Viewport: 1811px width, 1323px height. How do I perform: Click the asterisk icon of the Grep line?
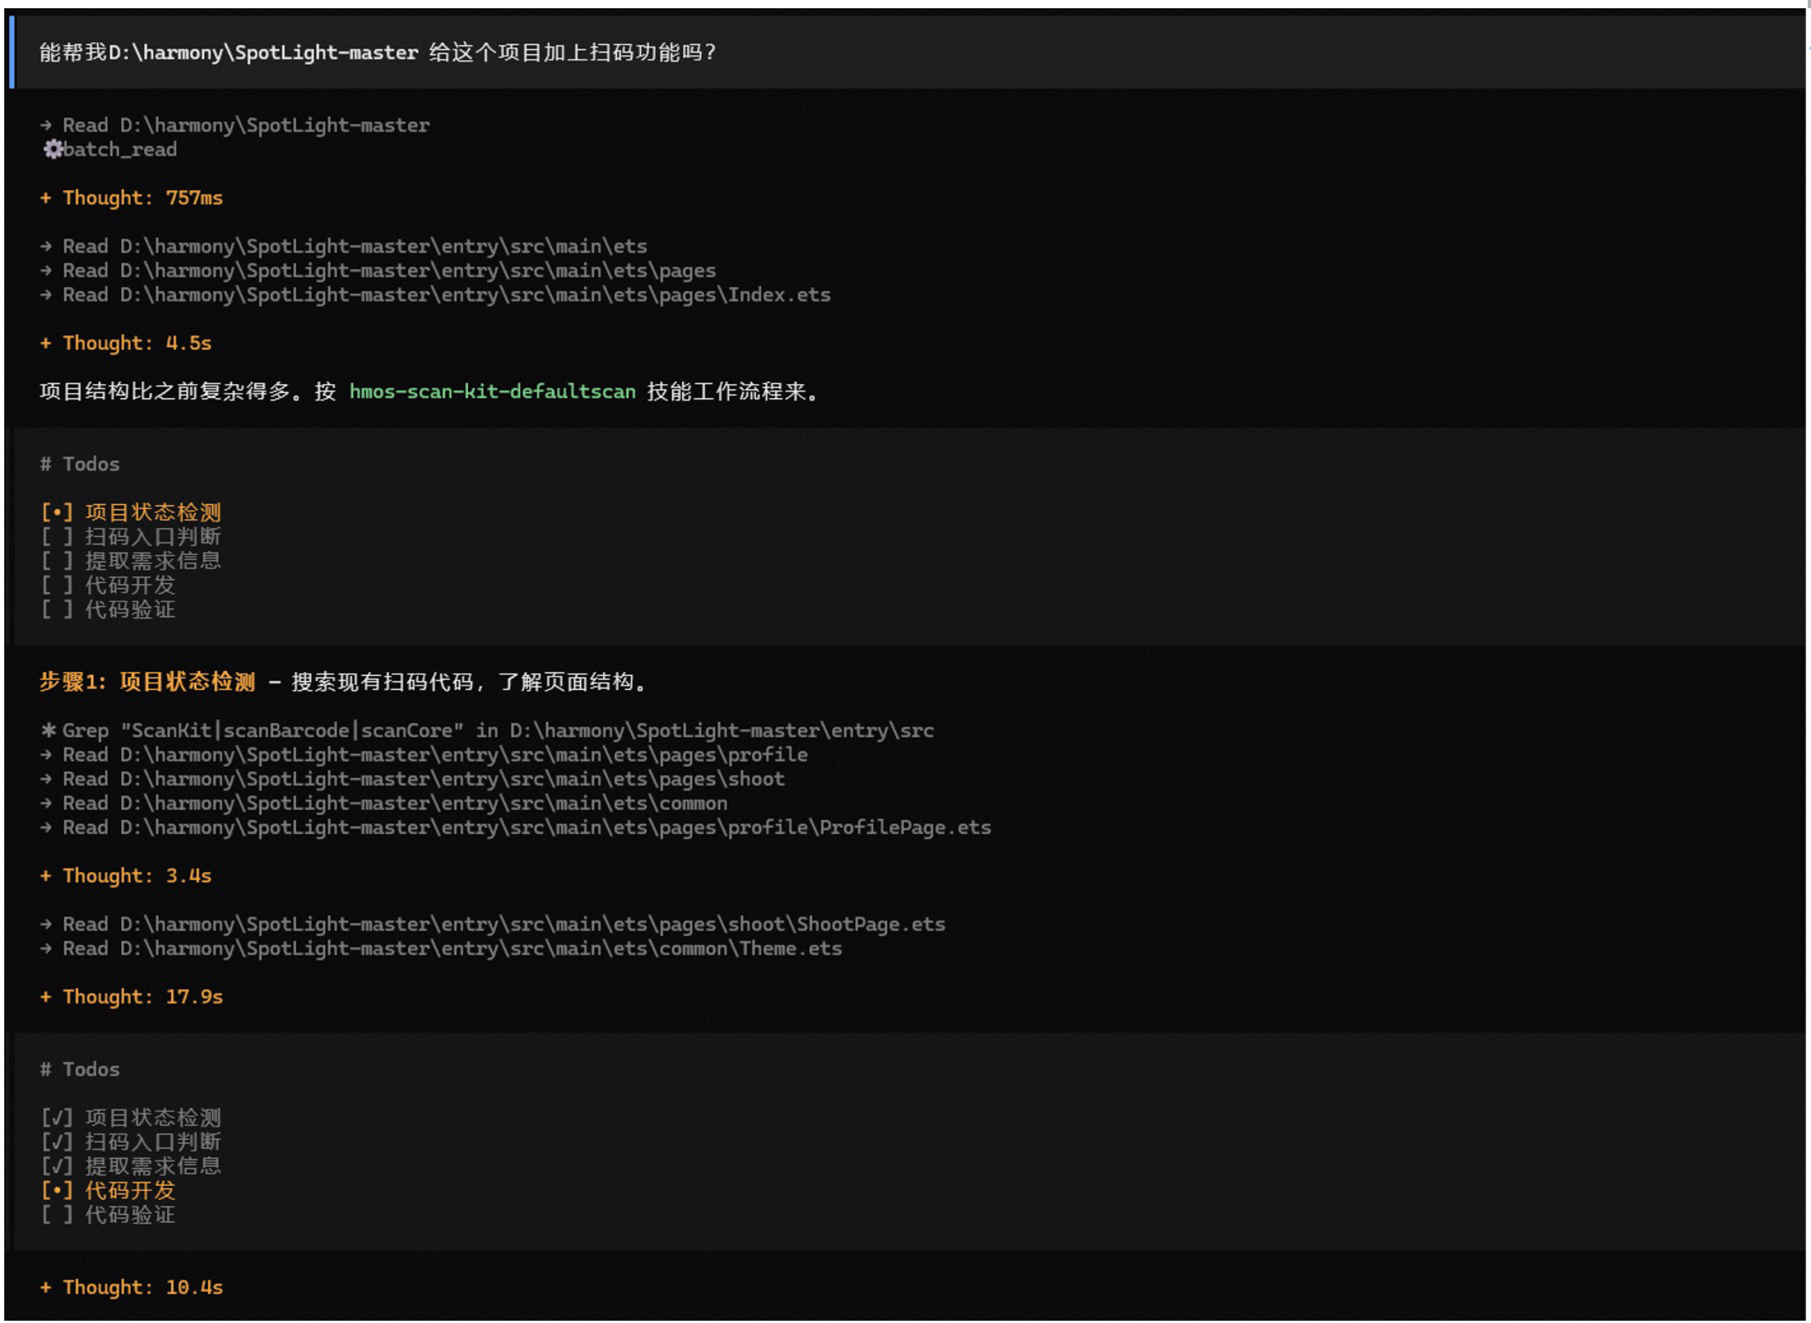[48, 730]
